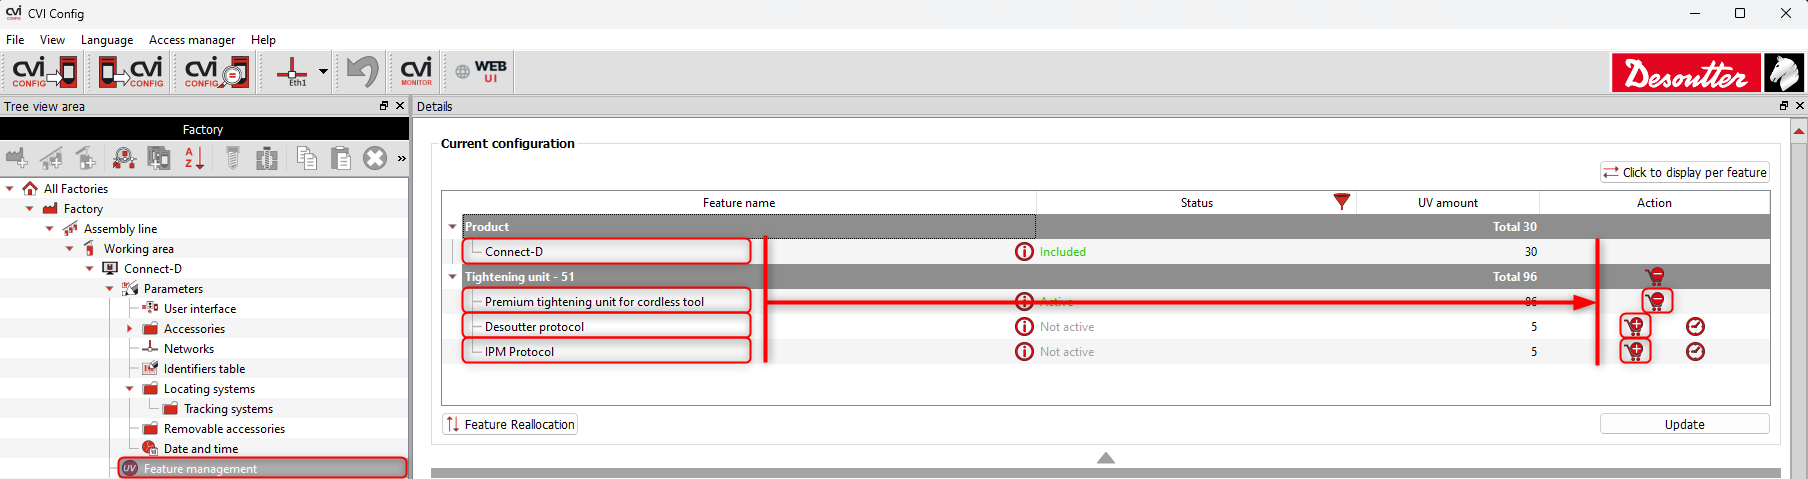The image size is (1808, 479).
Task: Click the delete X circle icon
Action: (x=375, y=158)
